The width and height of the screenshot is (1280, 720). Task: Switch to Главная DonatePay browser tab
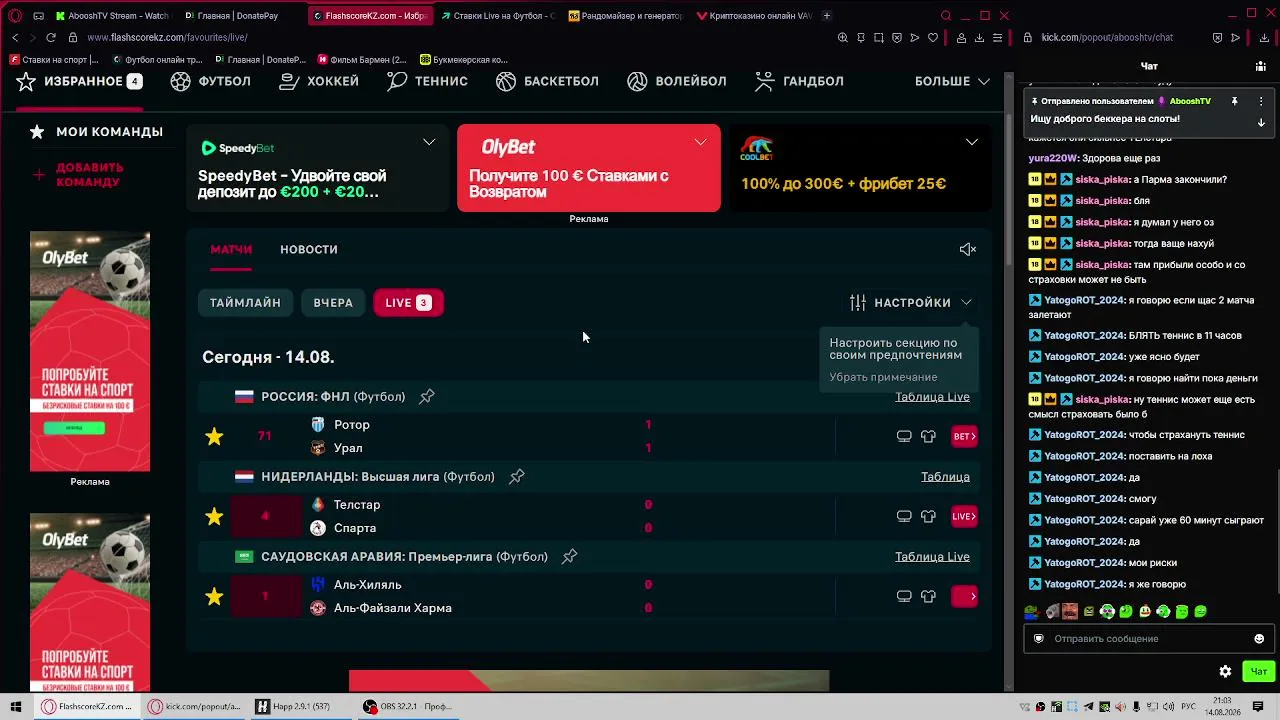(238, 16)
